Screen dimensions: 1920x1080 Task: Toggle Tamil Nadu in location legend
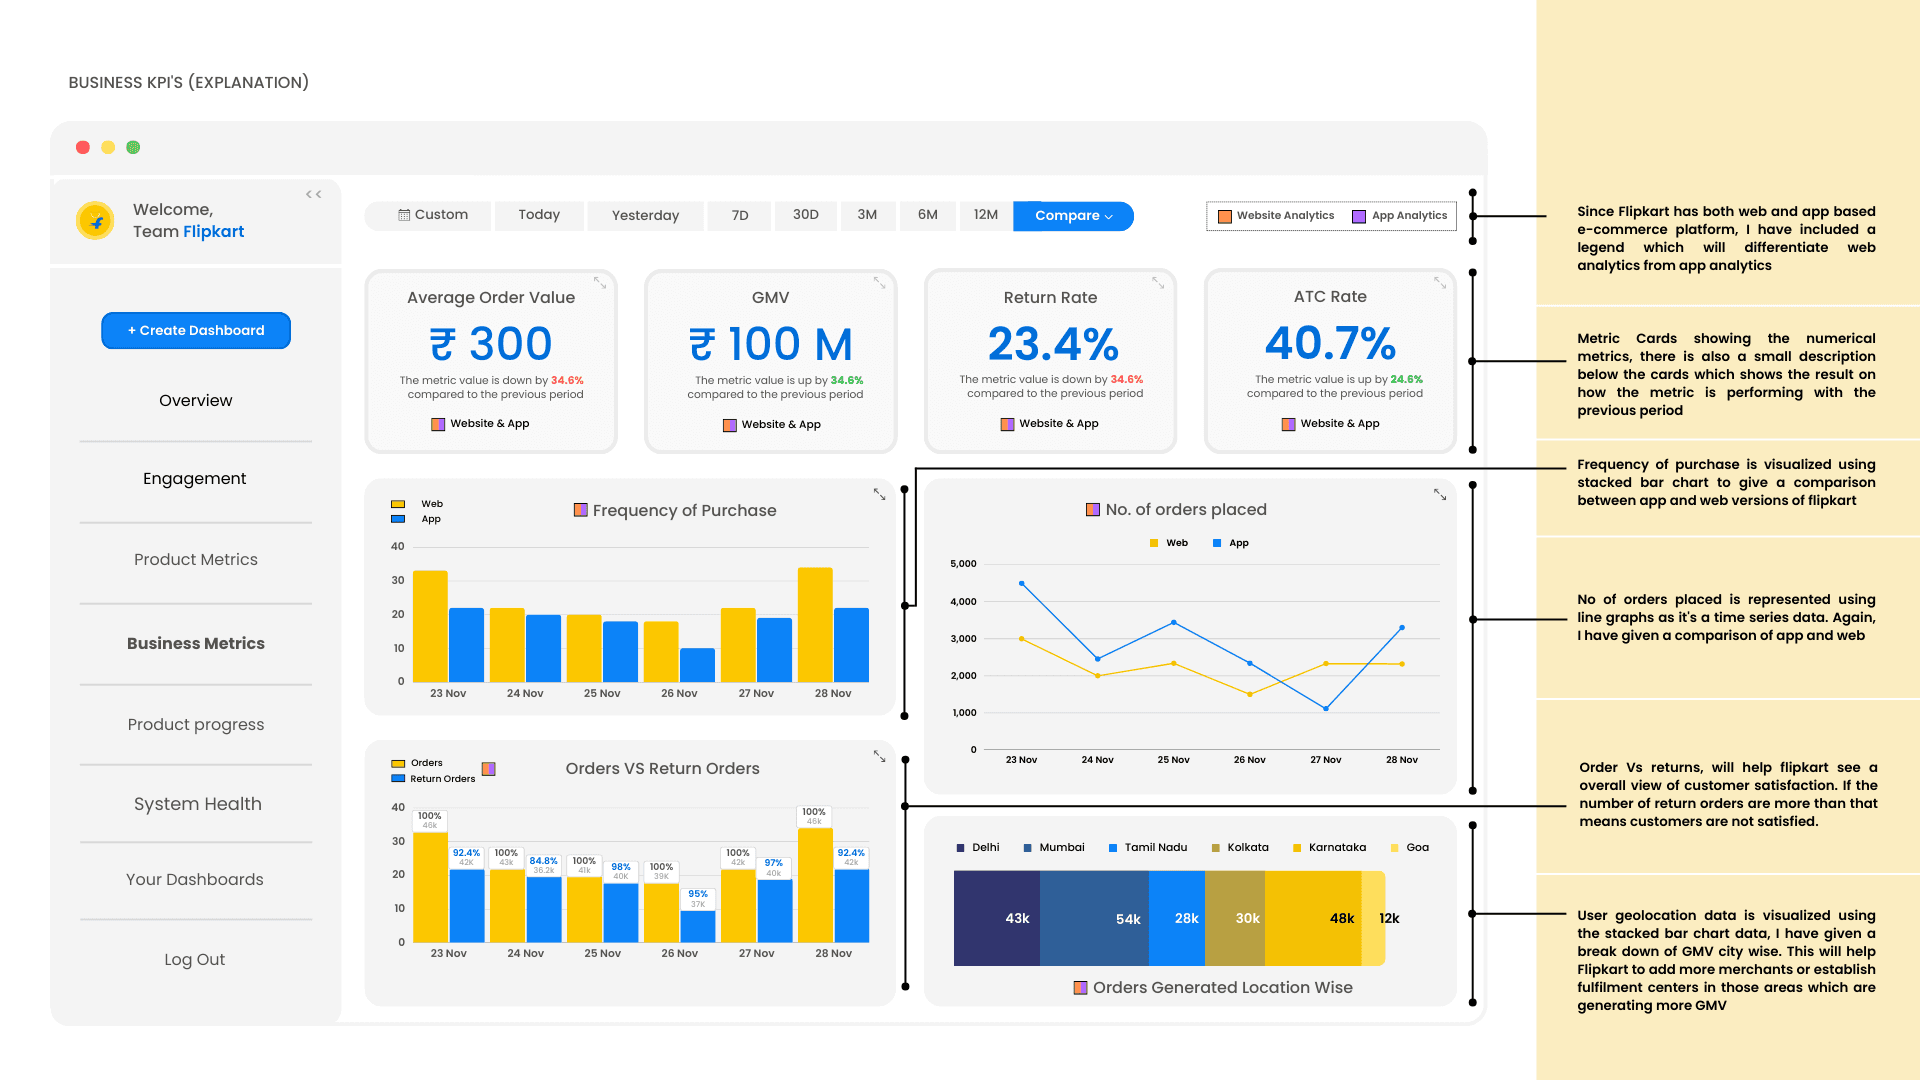click(1148, 848)
